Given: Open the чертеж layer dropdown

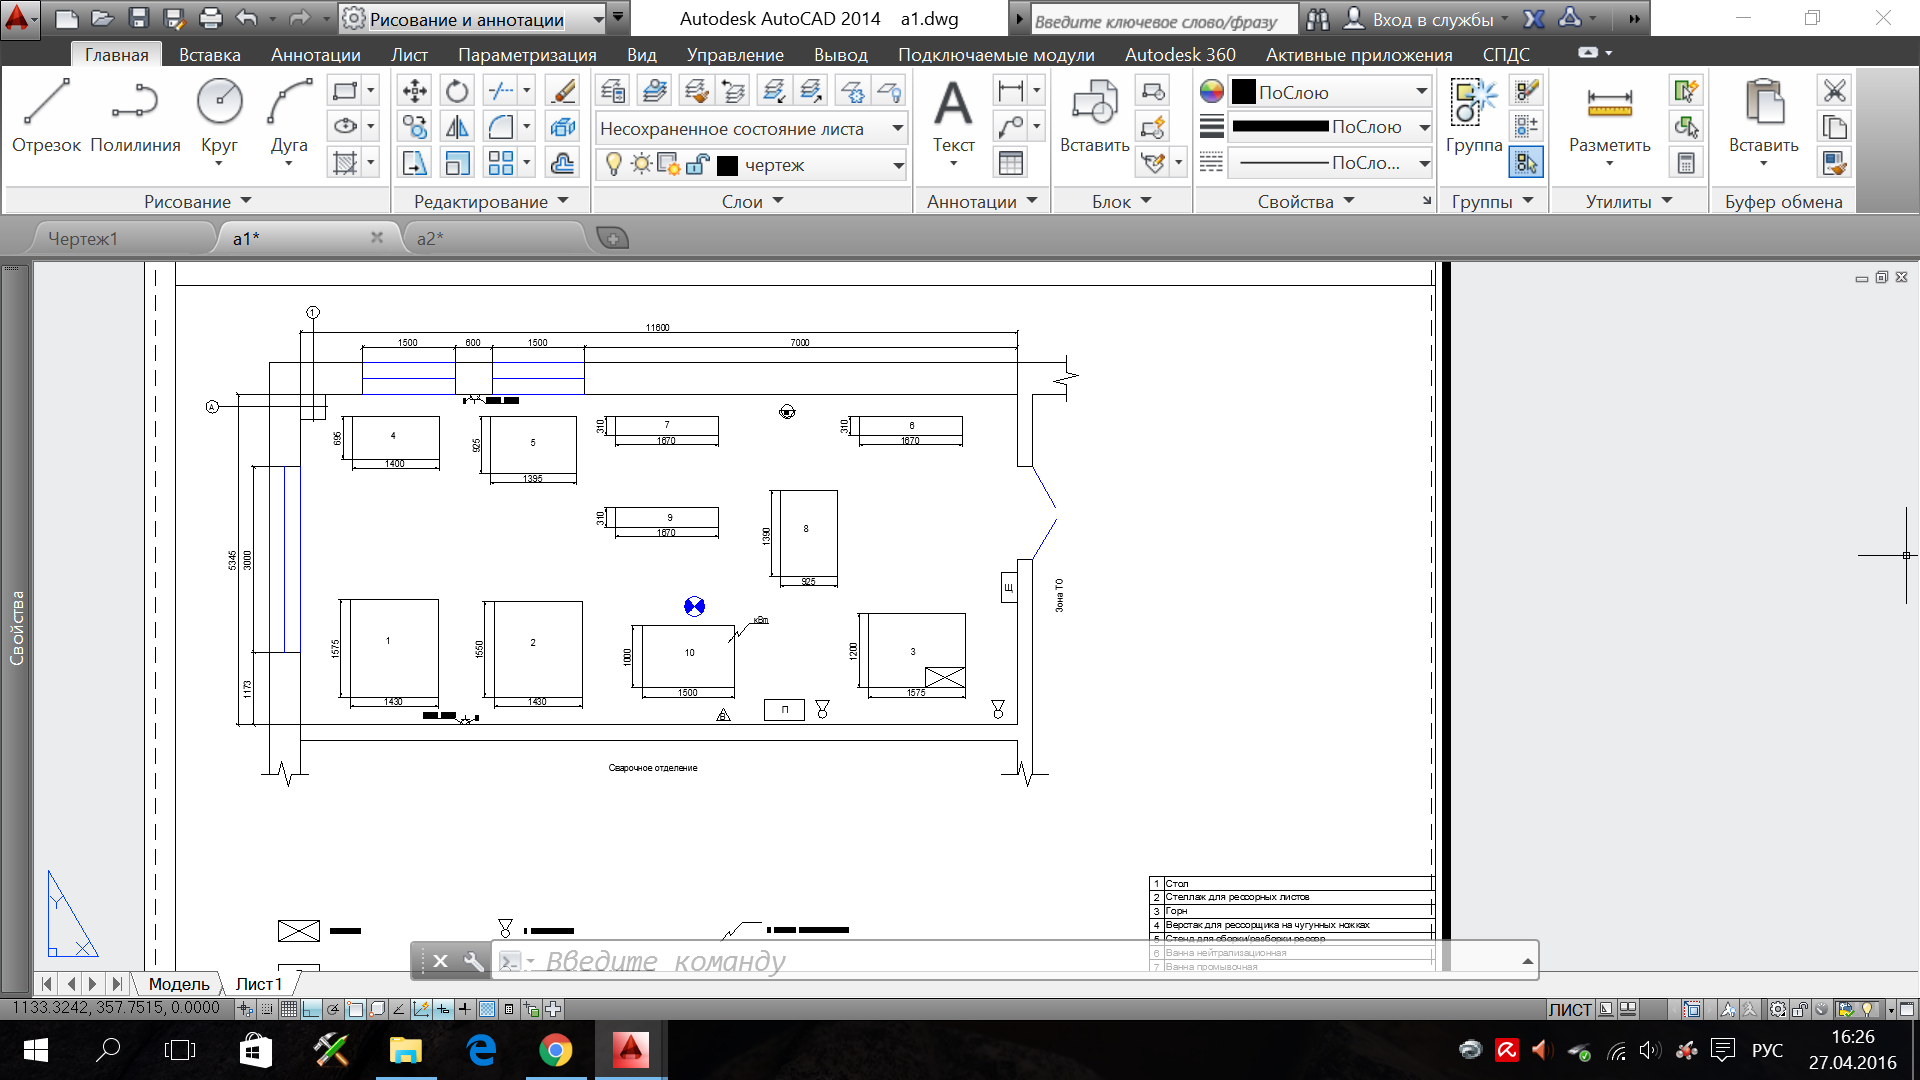Looking at the screenshot, I should coord(751,165).
